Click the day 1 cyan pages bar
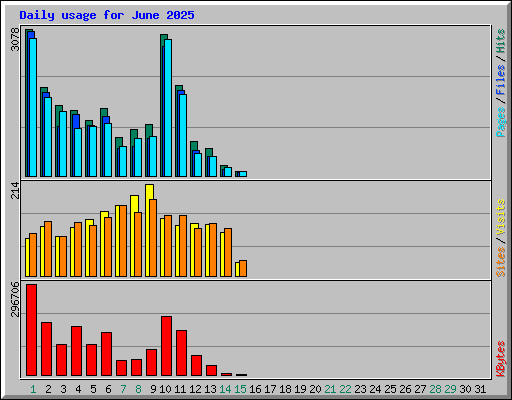 tap(33, 107)
